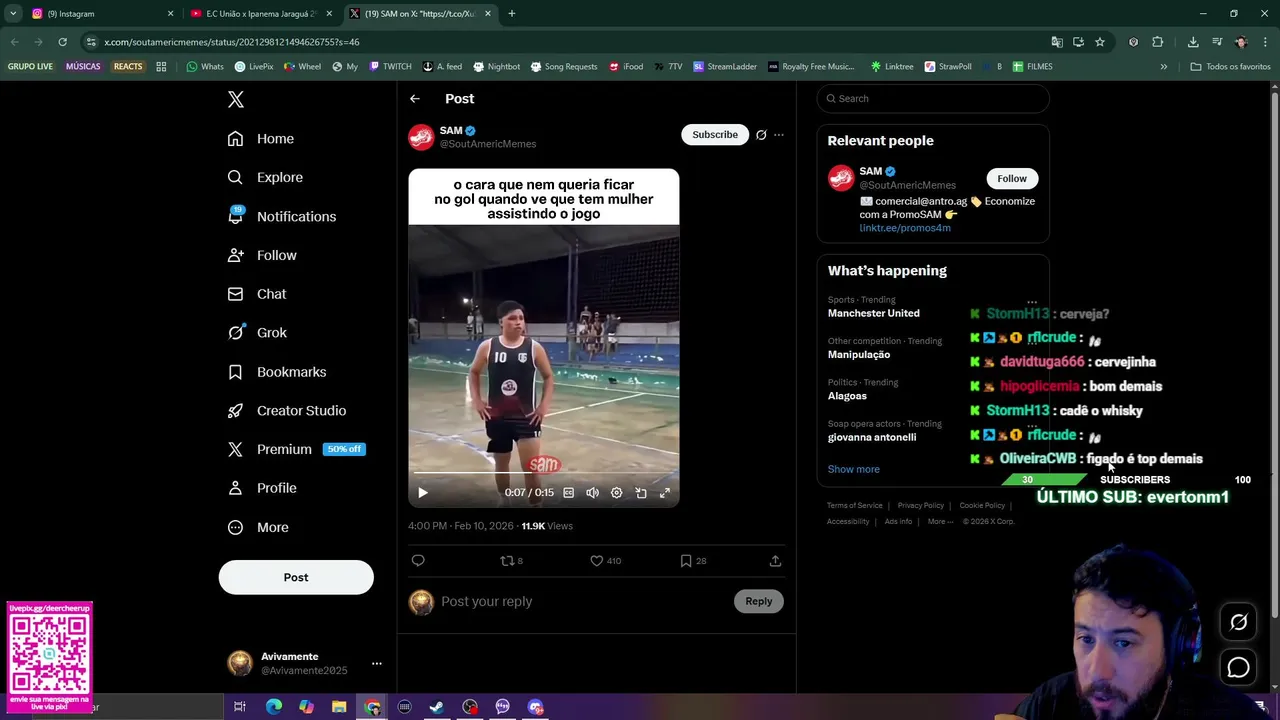Share the post via share icon
This screenshot has height=720, width=1280.
tap(775, 561)
